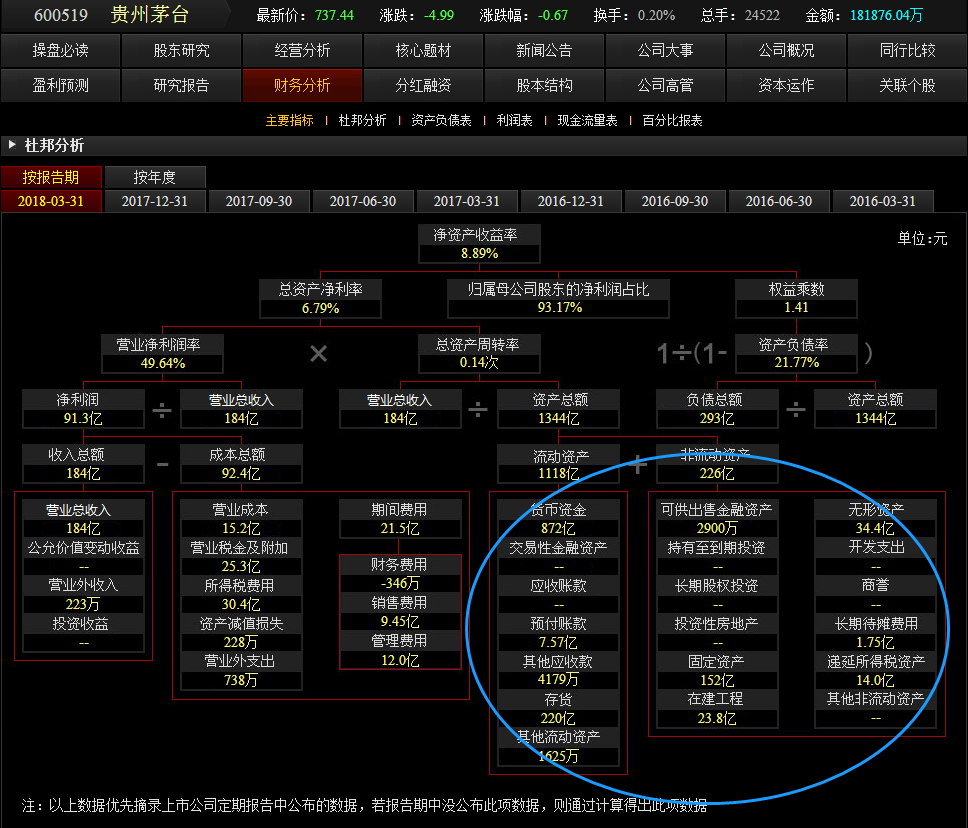Screen dimensions: 968x828
Task: Open the 新闻公告 tab
Action: click(x=544, y=51)
